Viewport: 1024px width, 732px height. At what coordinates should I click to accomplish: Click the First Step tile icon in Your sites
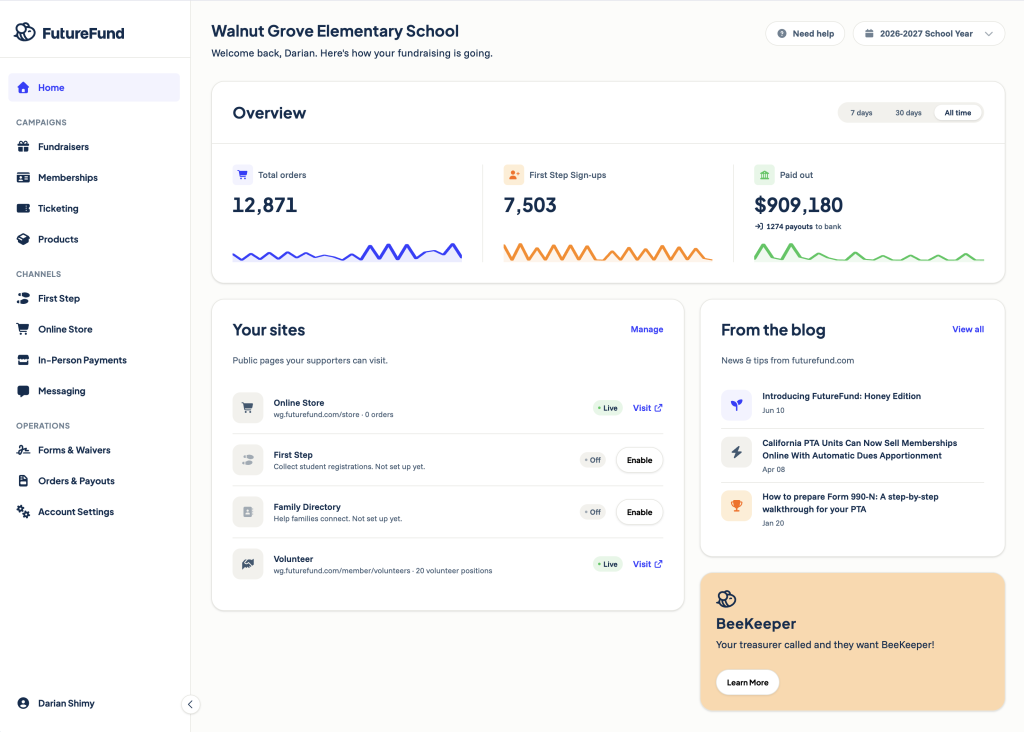(248, 460)
